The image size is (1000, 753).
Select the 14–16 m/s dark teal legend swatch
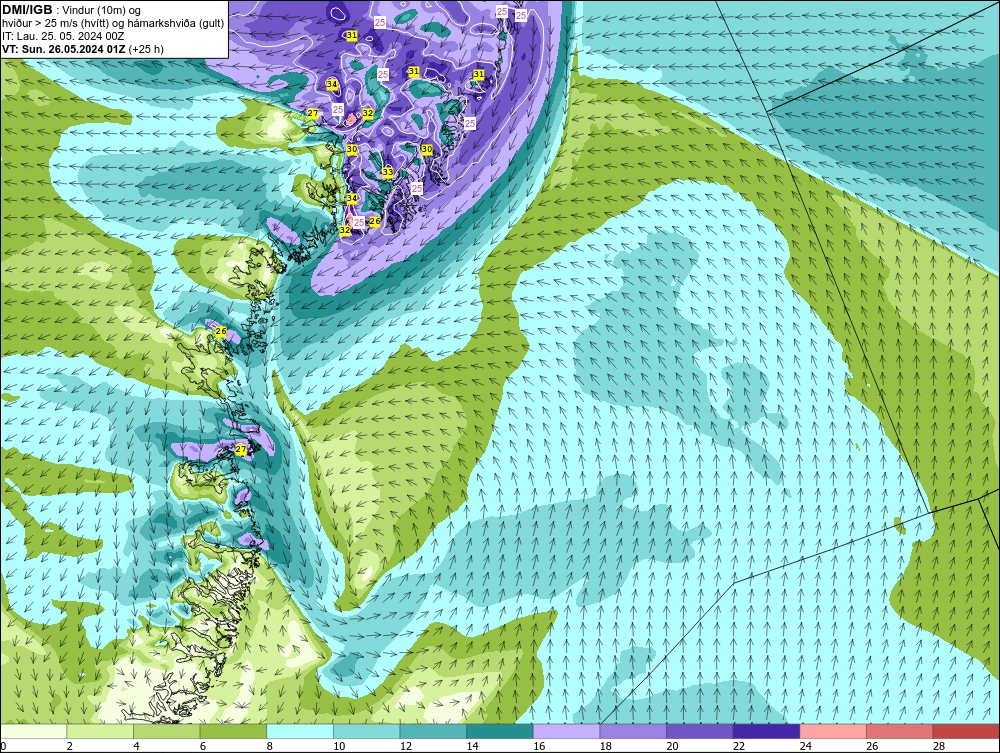click(499, 731)
